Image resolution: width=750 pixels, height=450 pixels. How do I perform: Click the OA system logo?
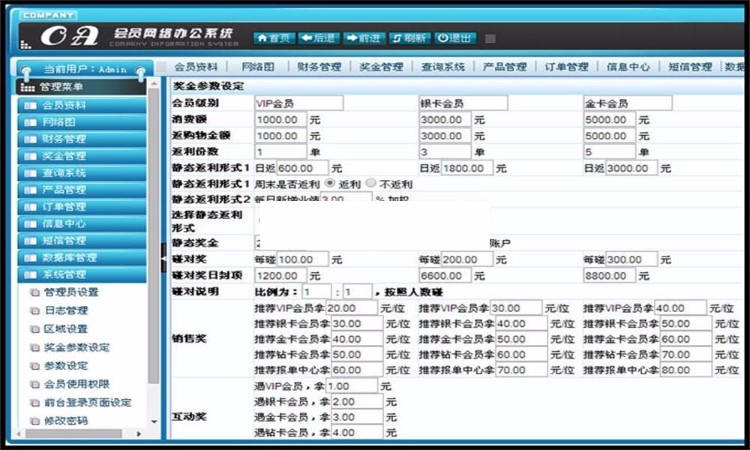(69, 36)
